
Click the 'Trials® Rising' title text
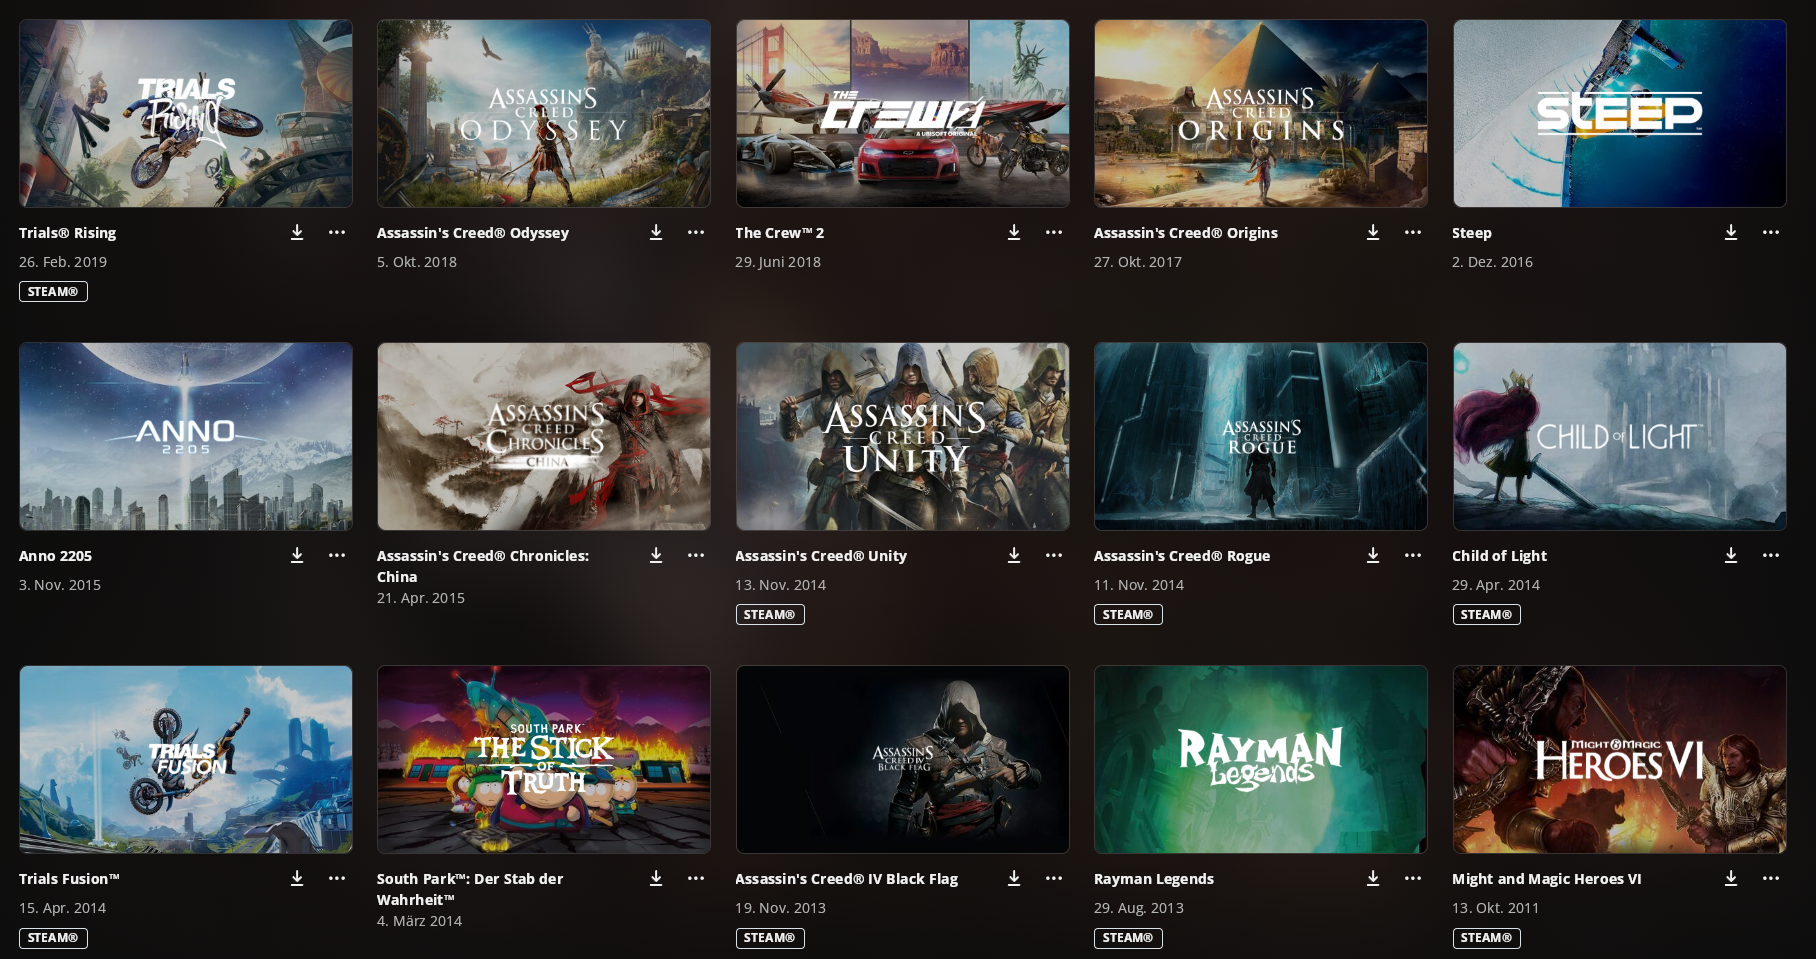67,232
